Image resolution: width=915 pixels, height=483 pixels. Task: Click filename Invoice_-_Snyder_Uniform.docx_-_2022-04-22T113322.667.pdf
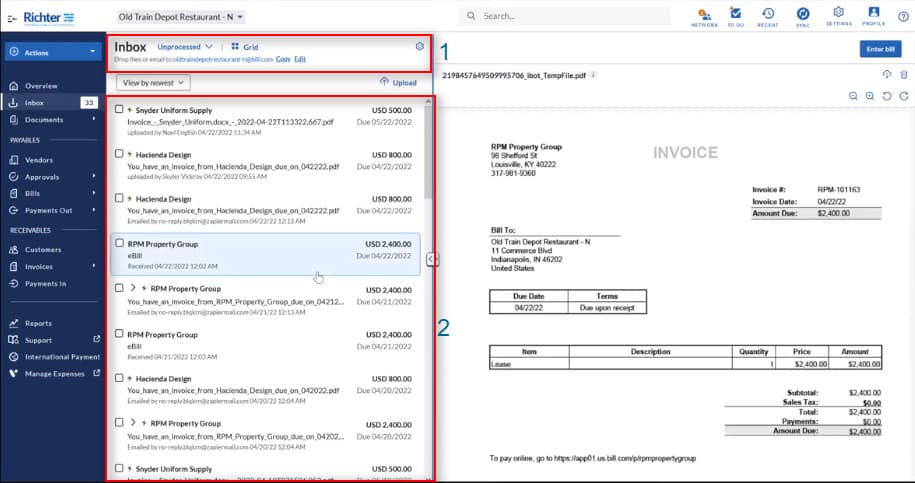click(x=231, y=122)
